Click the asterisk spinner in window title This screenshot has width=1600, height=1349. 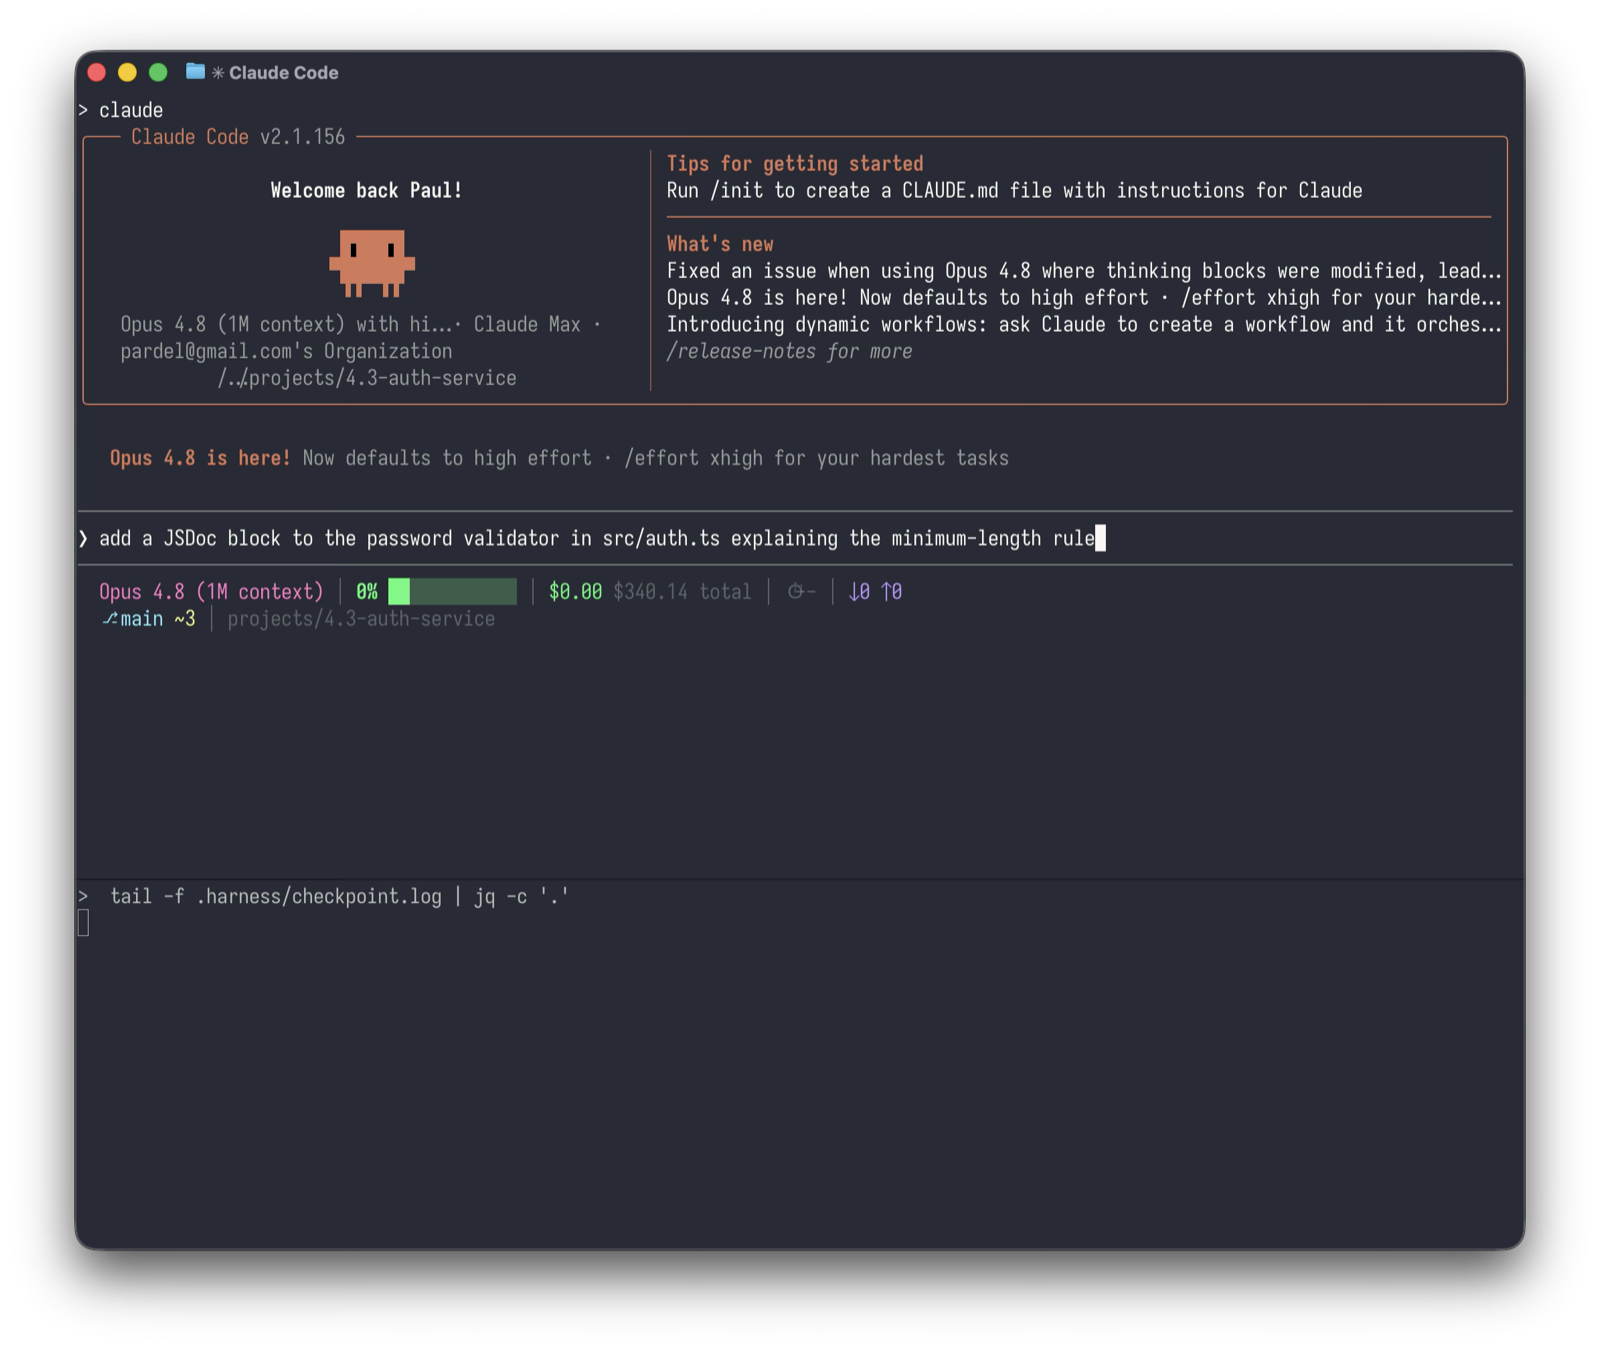pyautogui.click(x=217, y=73)
